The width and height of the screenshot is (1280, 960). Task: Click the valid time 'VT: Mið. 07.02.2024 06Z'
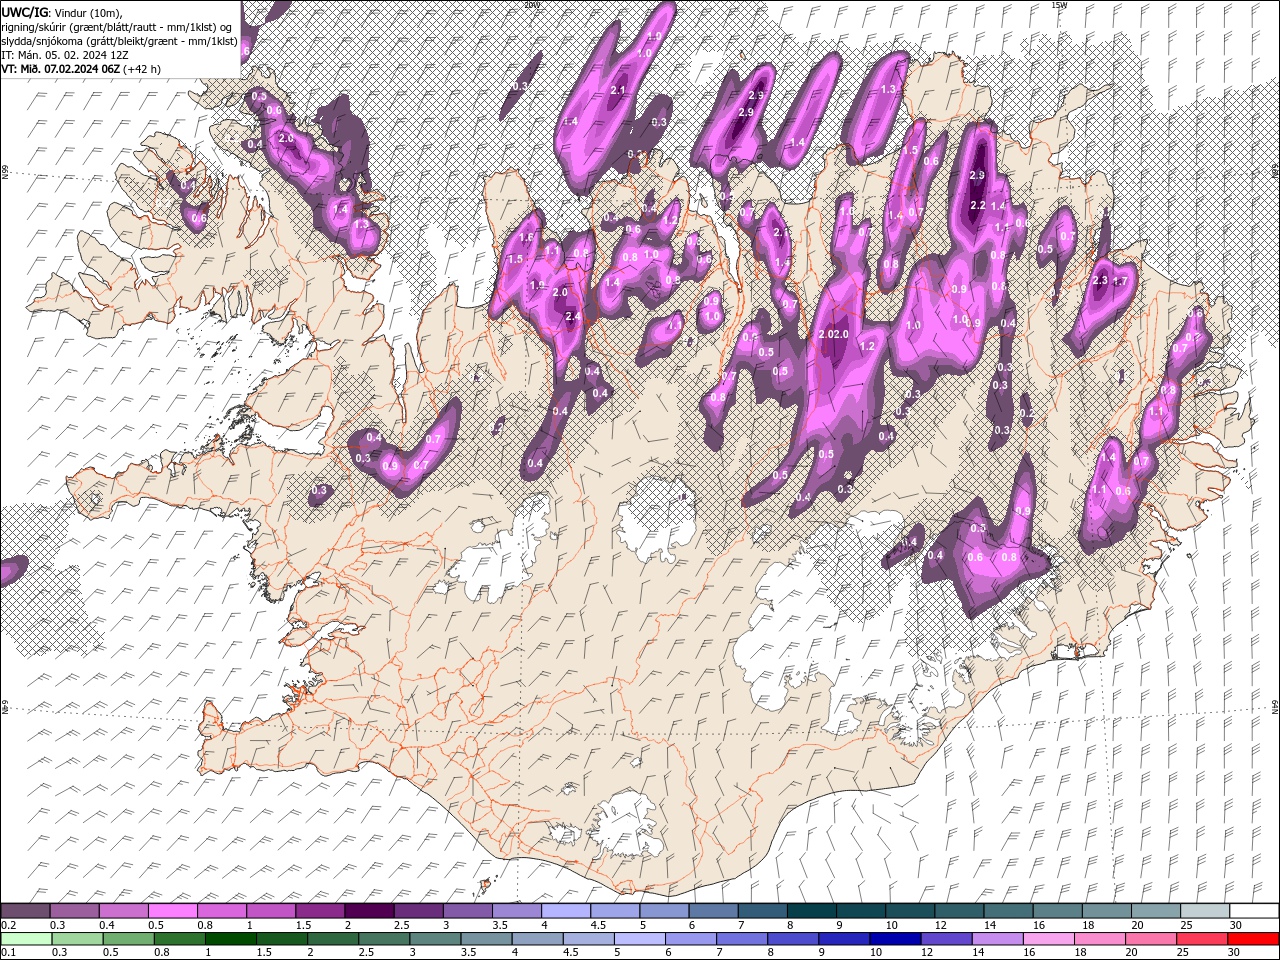(61, 70)
